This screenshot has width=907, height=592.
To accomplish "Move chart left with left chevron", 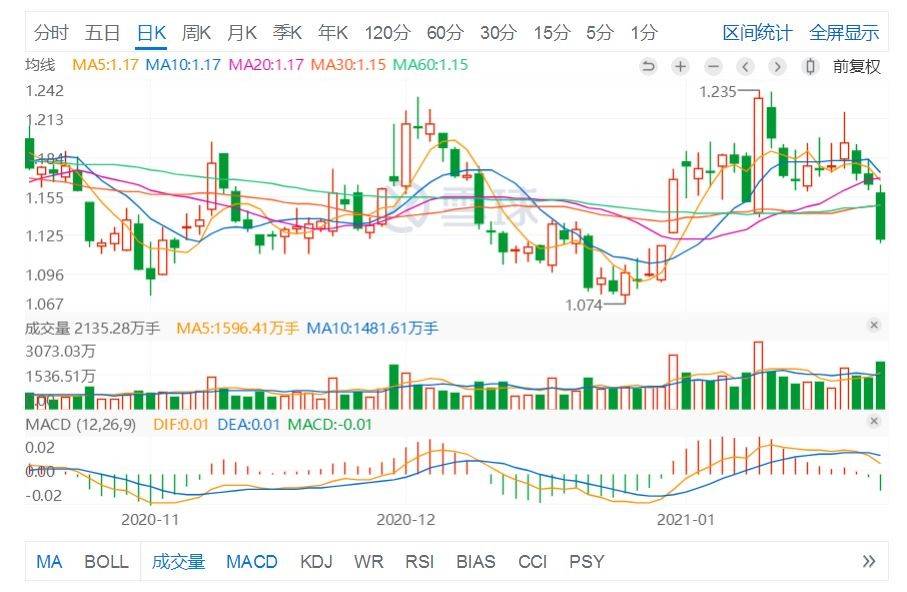I will pos(746,67).
